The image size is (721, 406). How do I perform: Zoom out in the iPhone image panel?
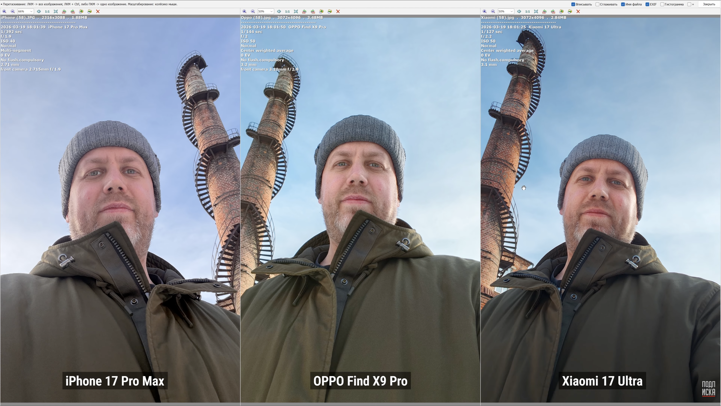(x=12, y=11)
